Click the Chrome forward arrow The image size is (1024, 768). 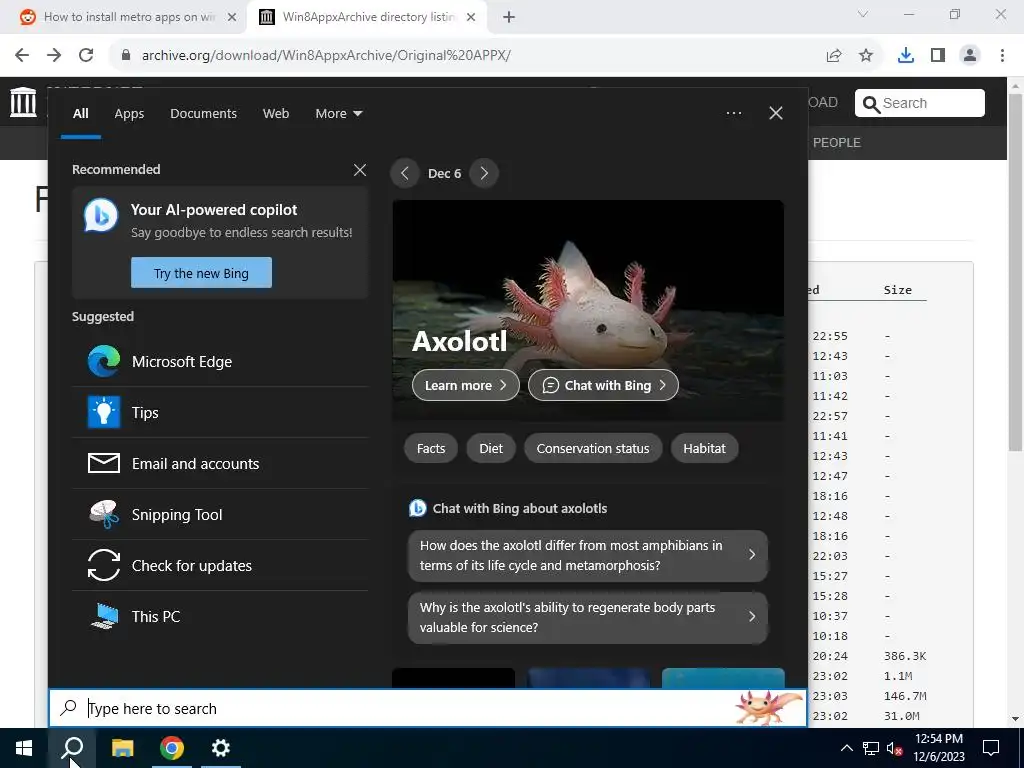click(x=54, y=55)
